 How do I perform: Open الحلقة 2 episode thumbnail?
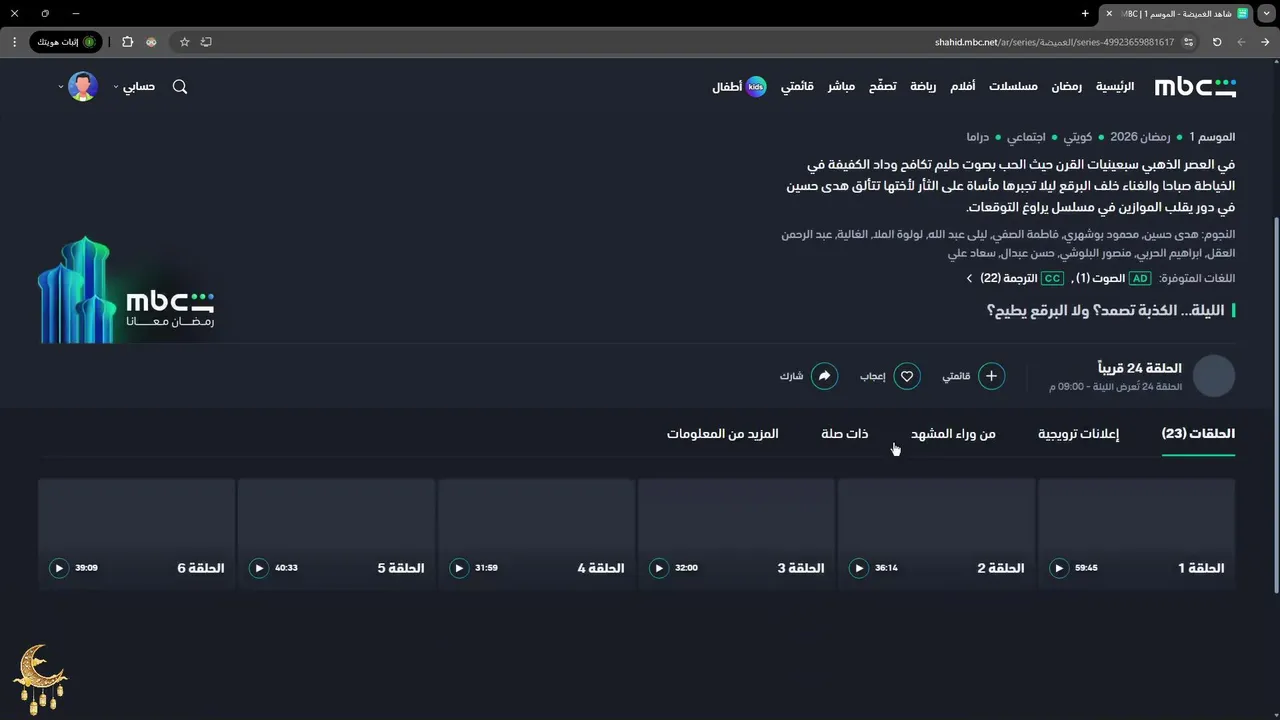coord(937,534)
